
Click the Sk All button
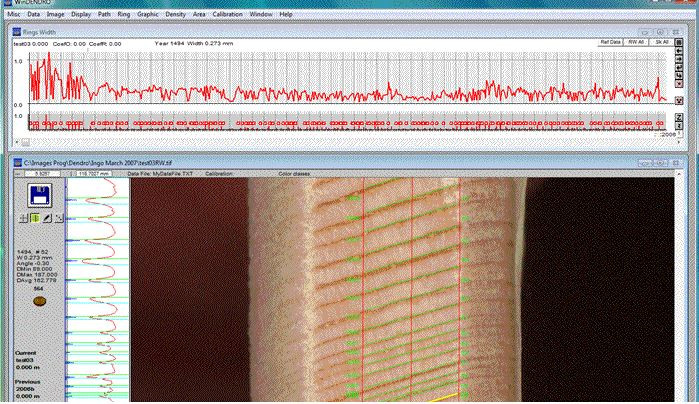point(661,42)
